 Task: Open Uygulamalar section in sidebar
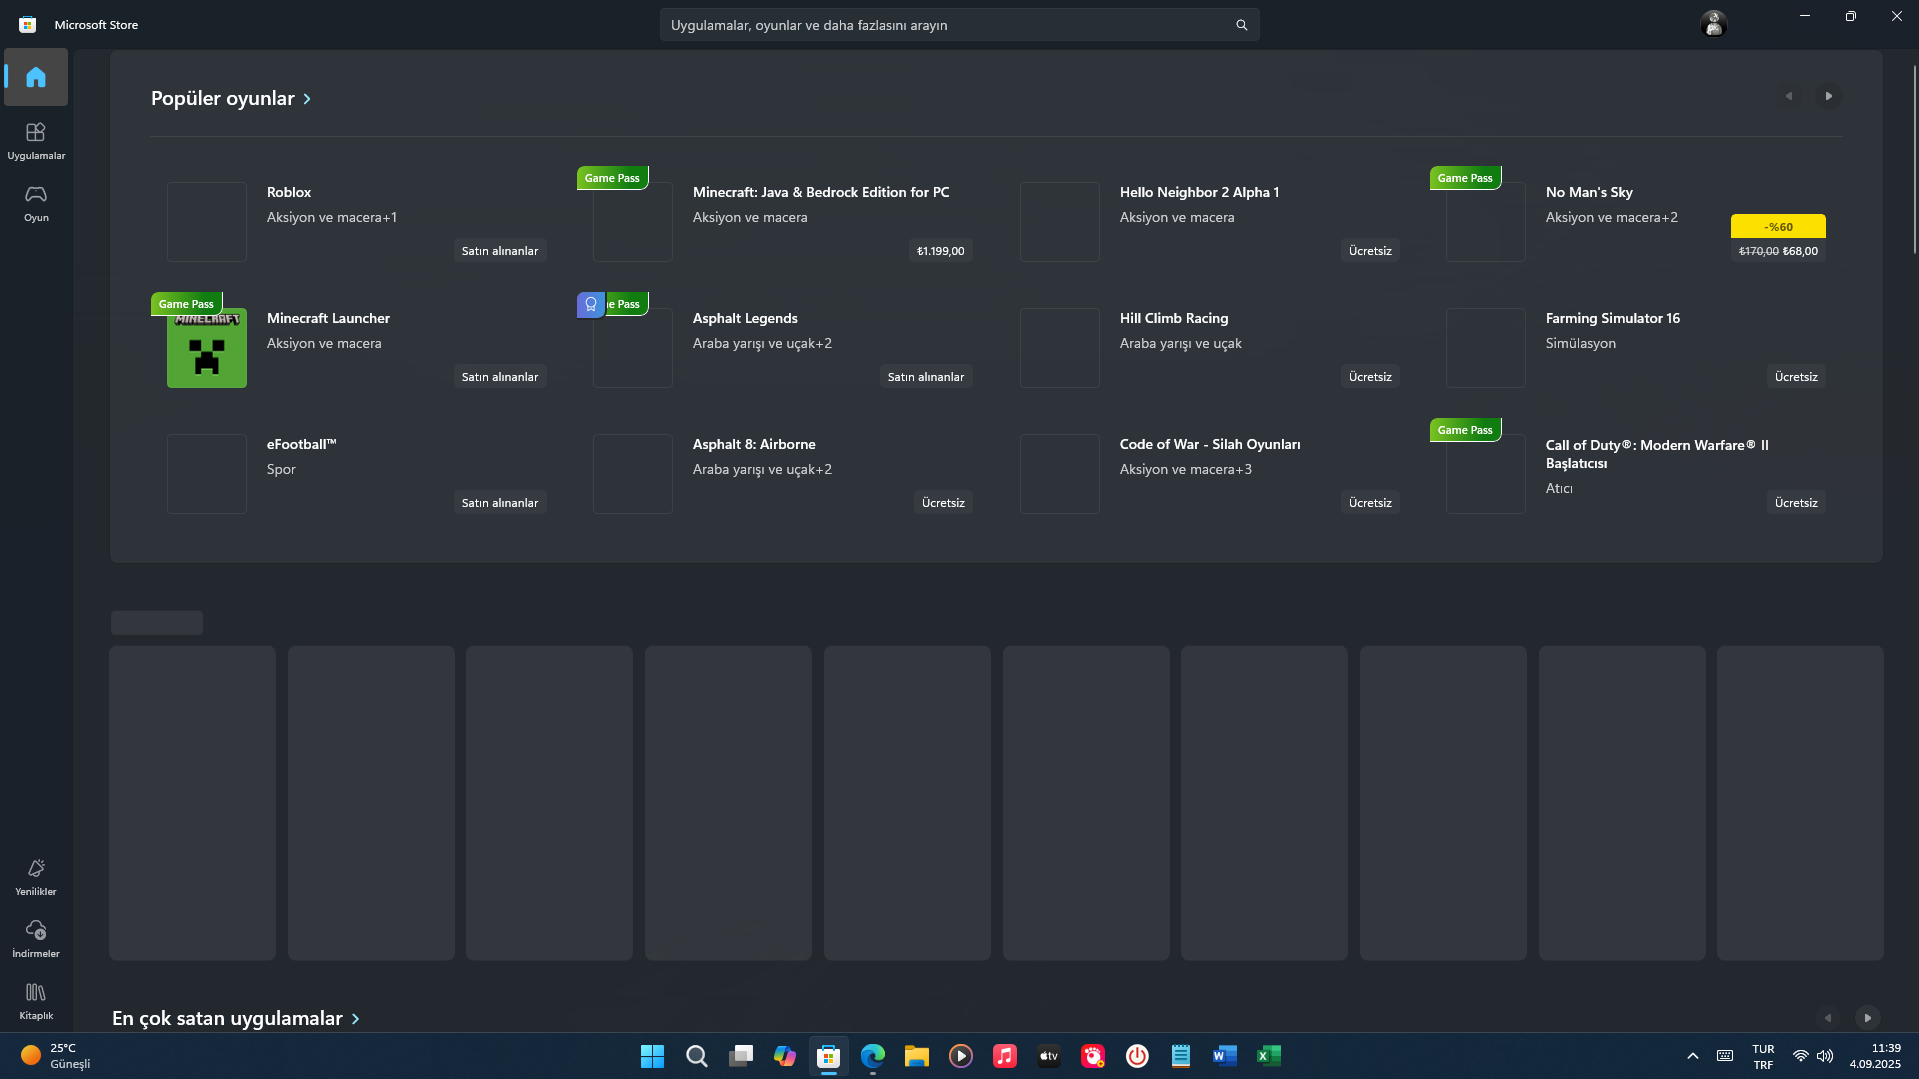[36, 141]
